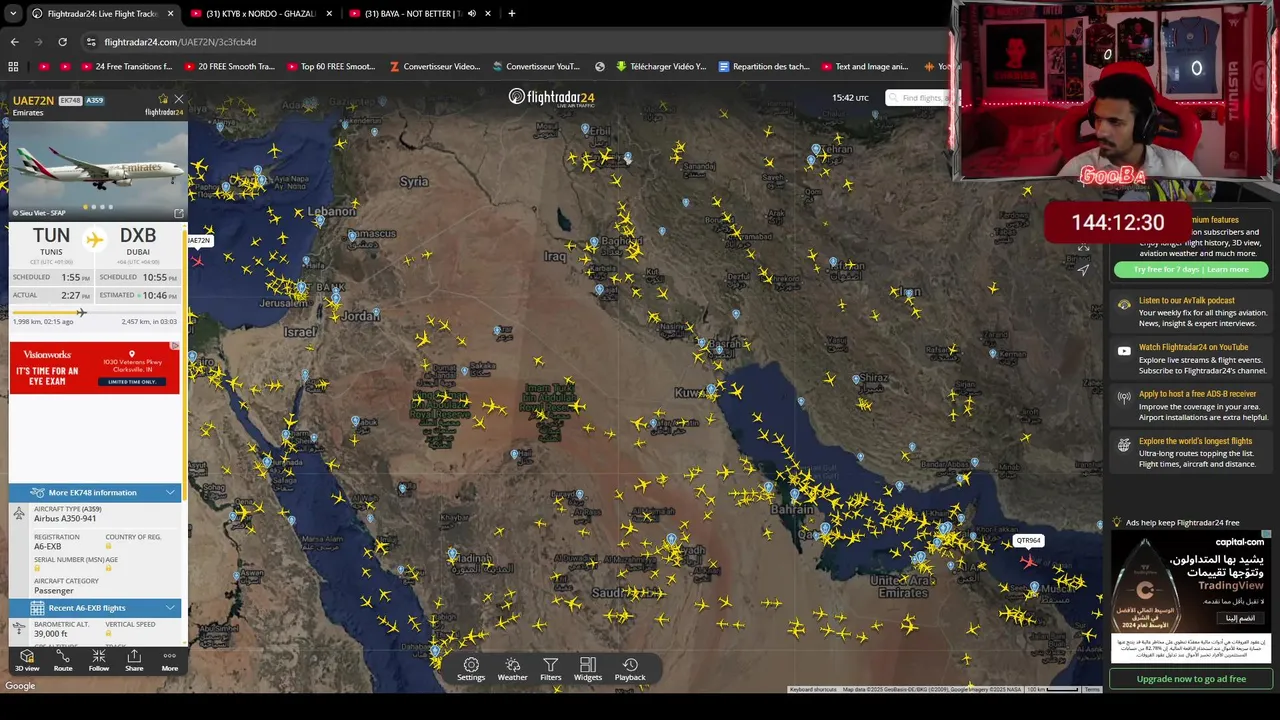Expand the Recent A6-EXB flights section
The width and height of the screenshot is (1280, 720).
point(95,608)
